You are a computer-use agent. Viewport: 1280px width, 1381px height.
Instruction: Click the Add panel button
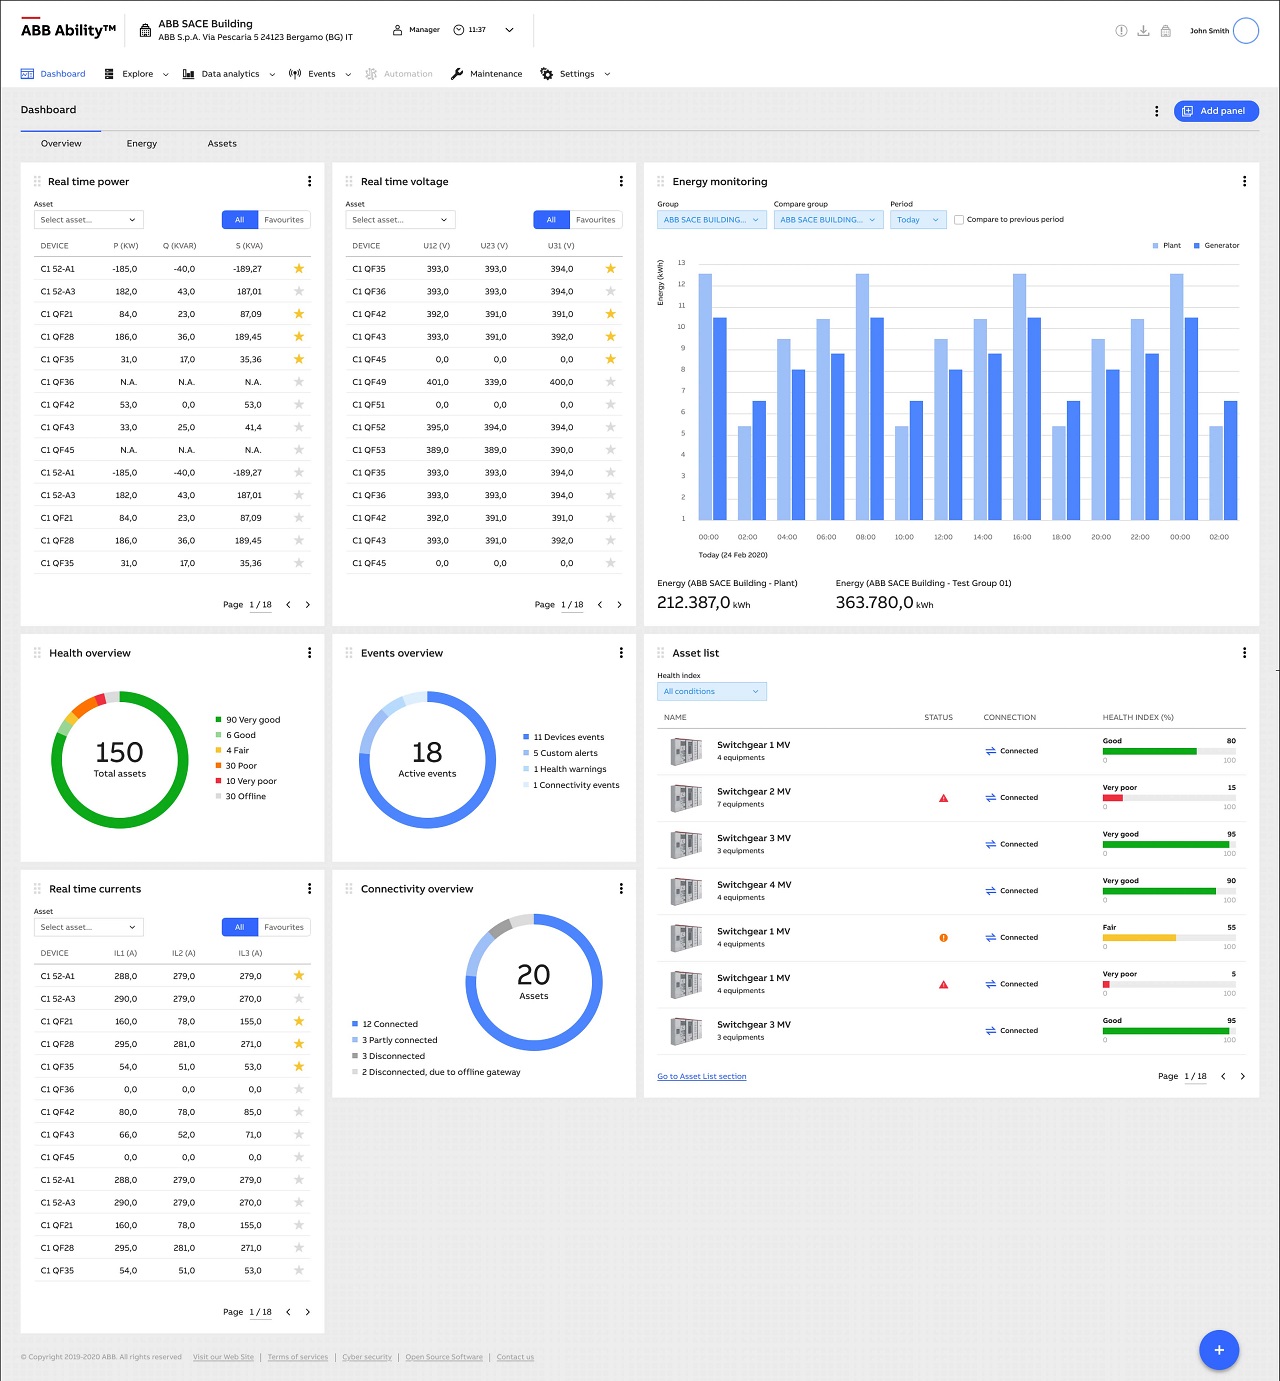click(x=1215, y=111)
